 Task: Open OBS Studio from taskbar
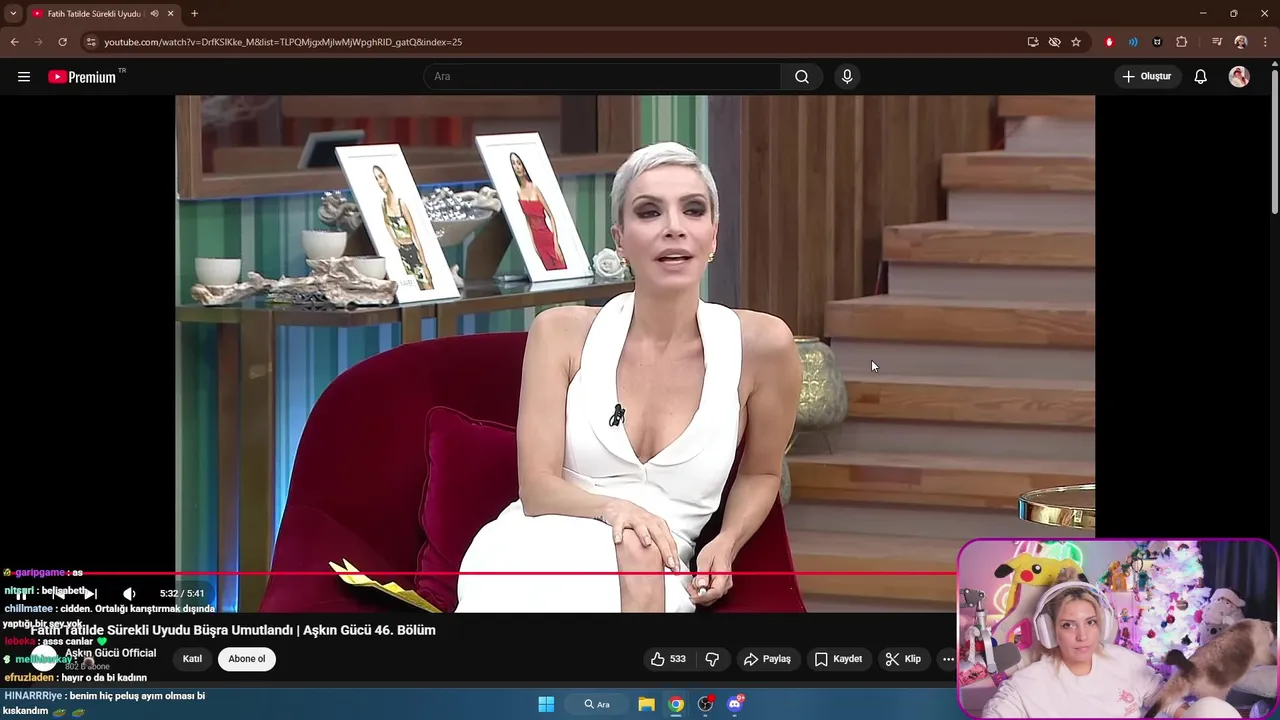pos(705,704)
